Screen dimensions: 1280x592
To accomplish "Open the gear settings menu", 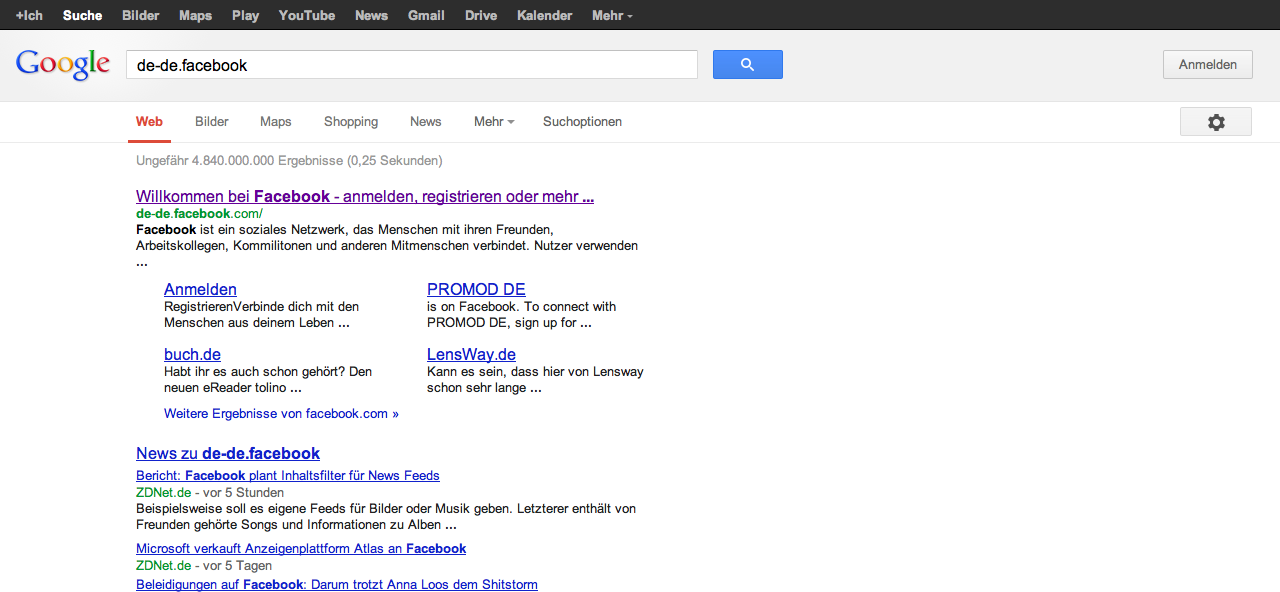I will tap(1215, 122).
